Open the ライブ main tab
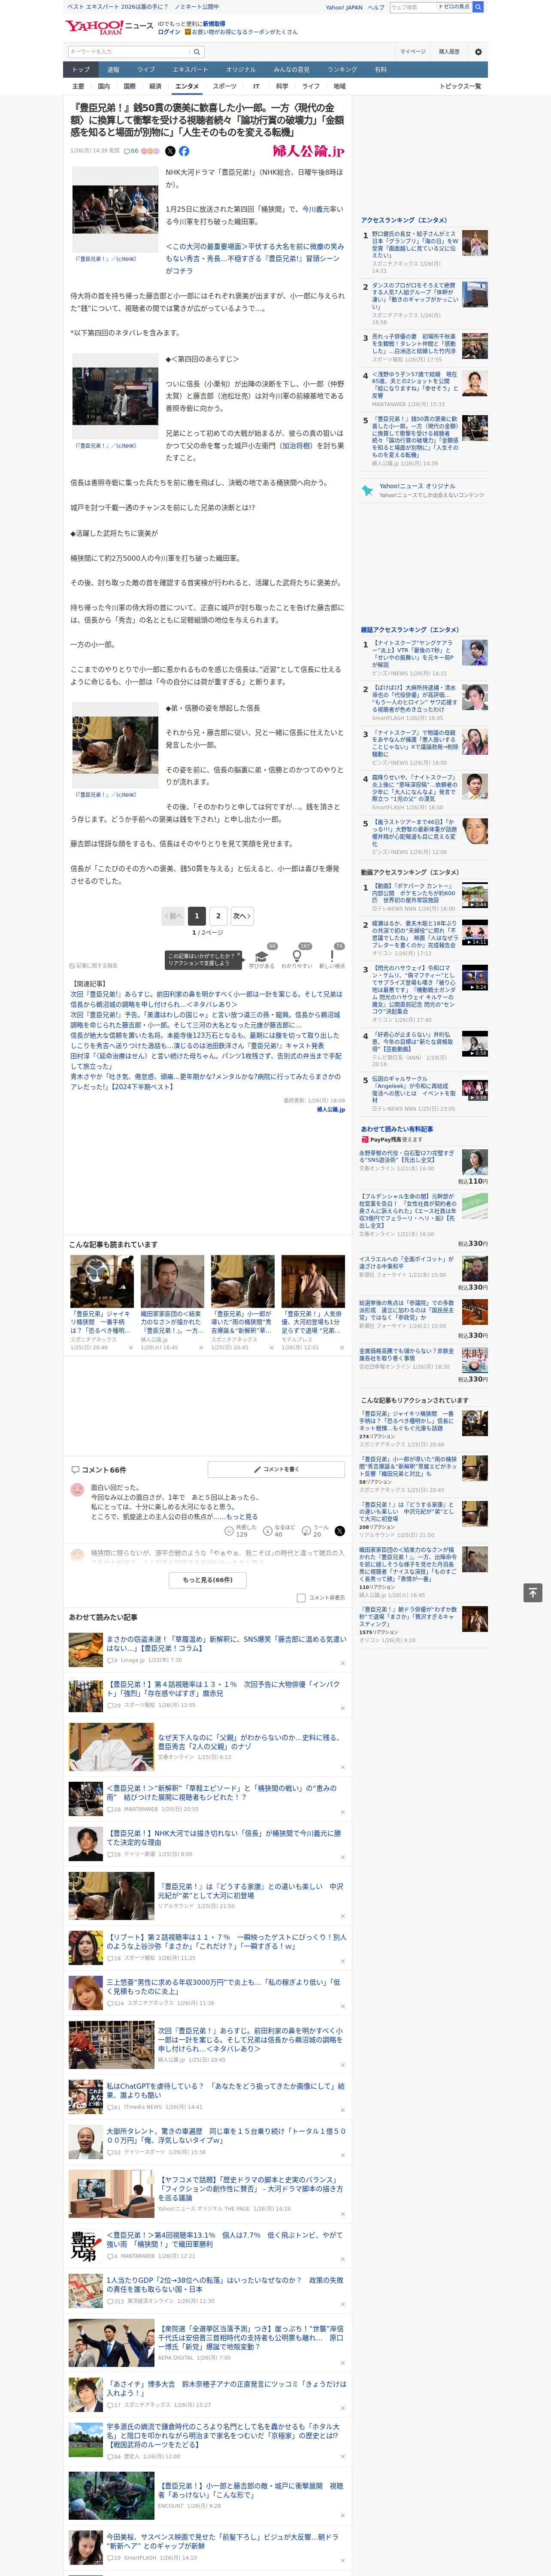Screen dimensions: 551x2576 (x=146, y=69)
